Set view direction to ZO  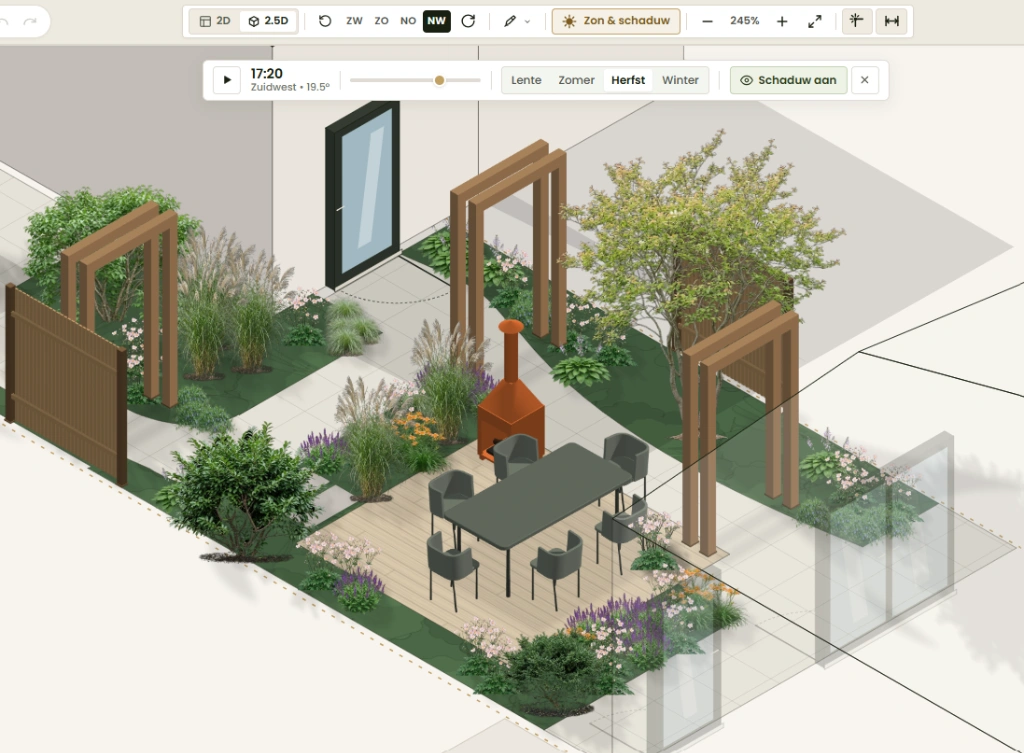point(381,21)
